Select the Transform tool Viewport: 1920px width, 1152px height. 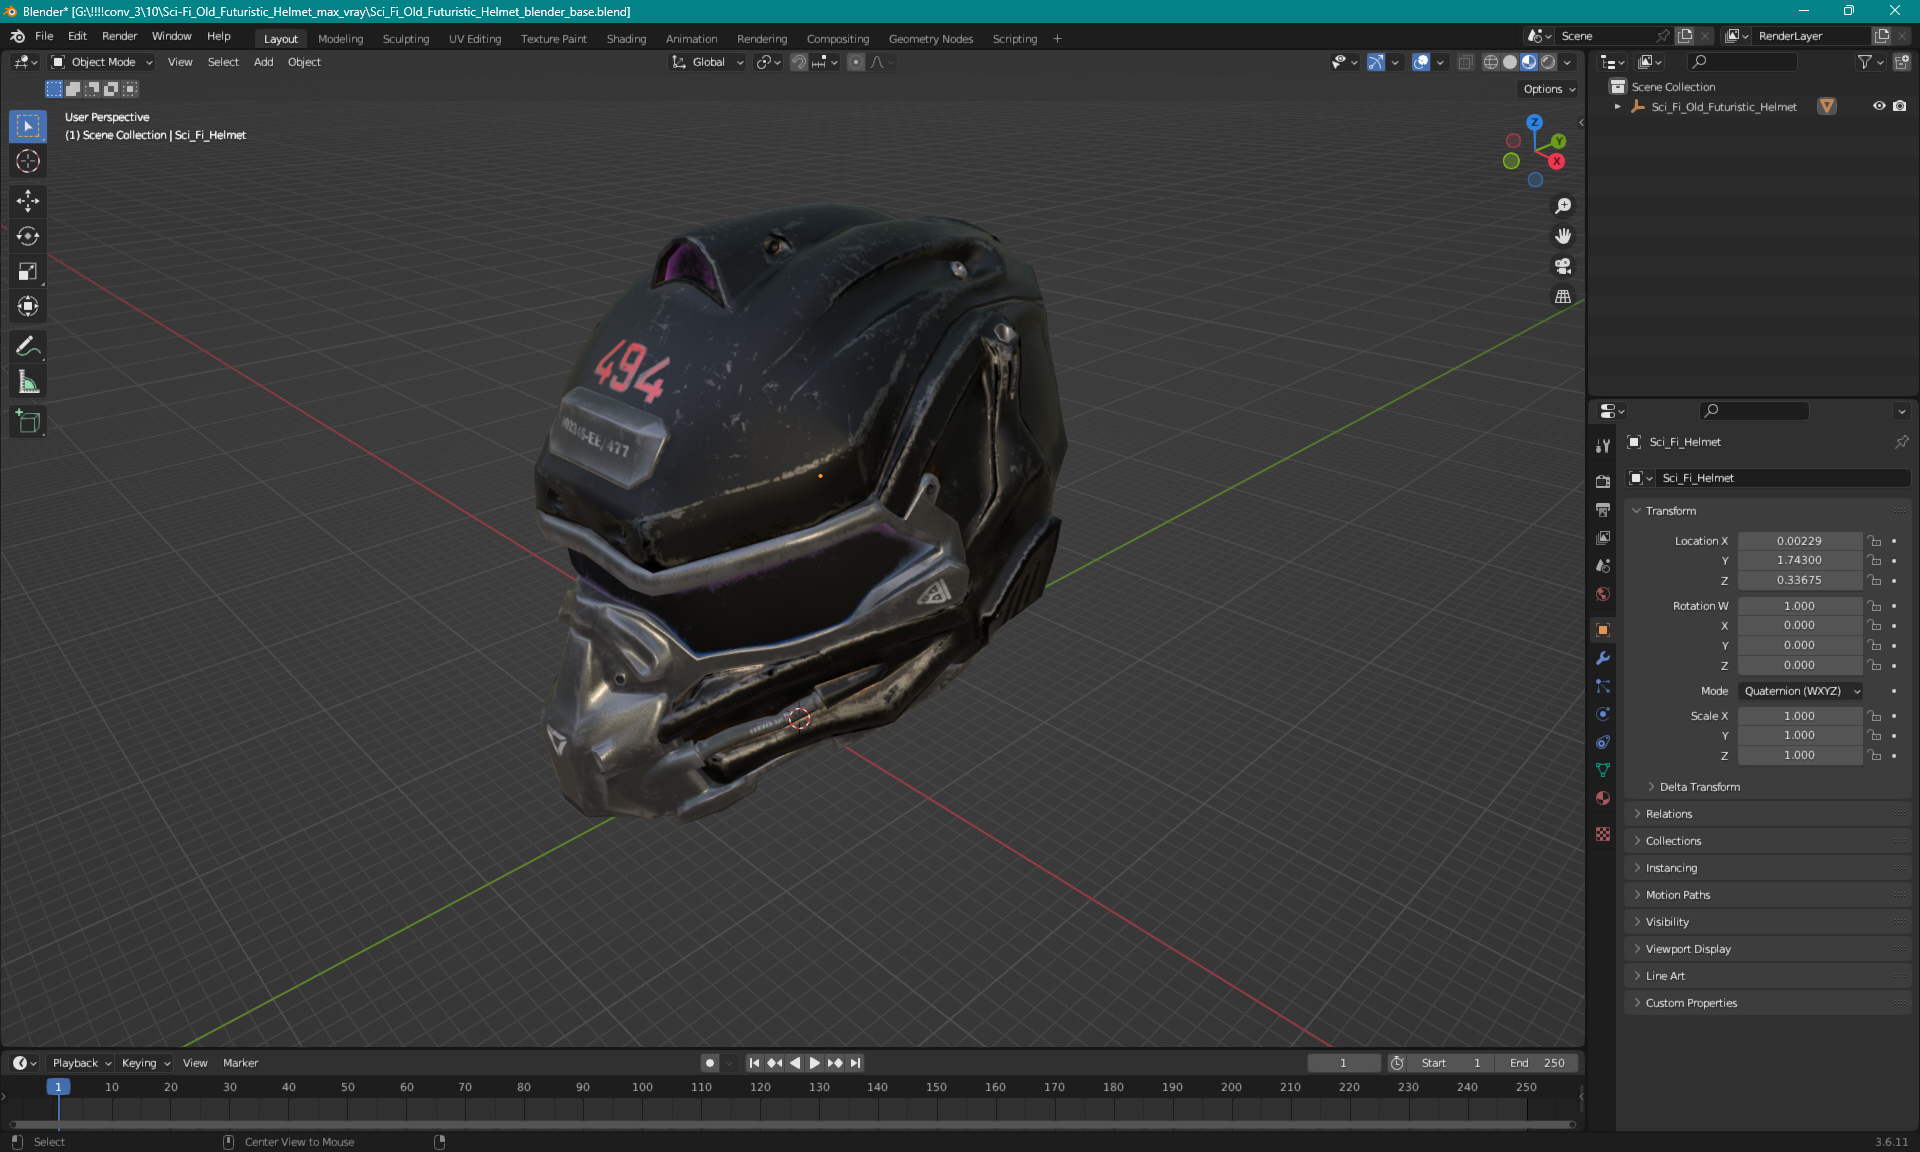tap(28, 306)
